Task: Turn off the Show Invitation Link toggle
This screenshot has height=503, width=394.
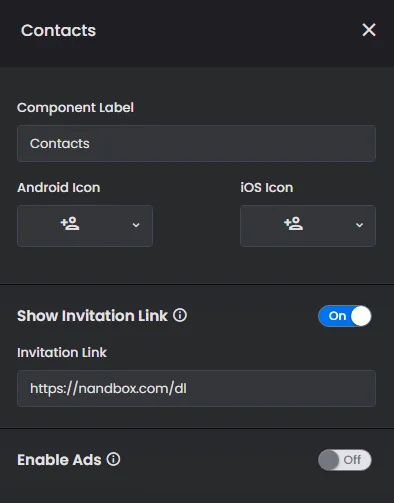Action: coord(345,316)
